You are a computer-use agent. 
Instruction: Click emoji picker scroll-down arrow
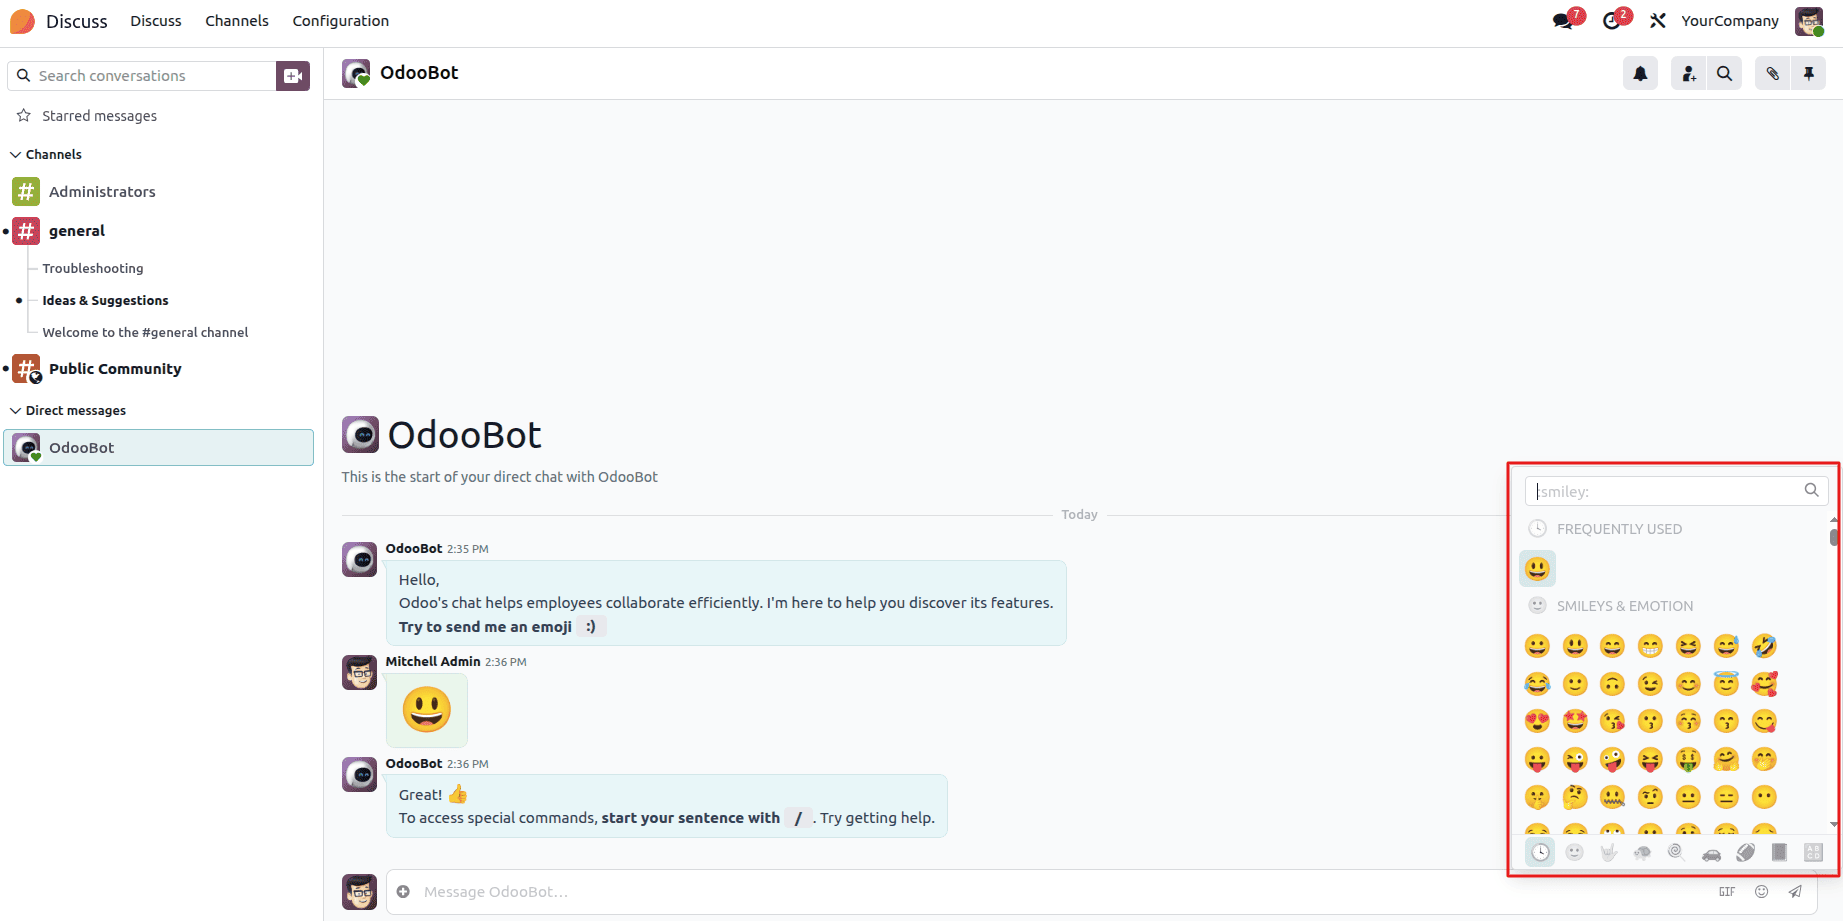pos(1834,825)
